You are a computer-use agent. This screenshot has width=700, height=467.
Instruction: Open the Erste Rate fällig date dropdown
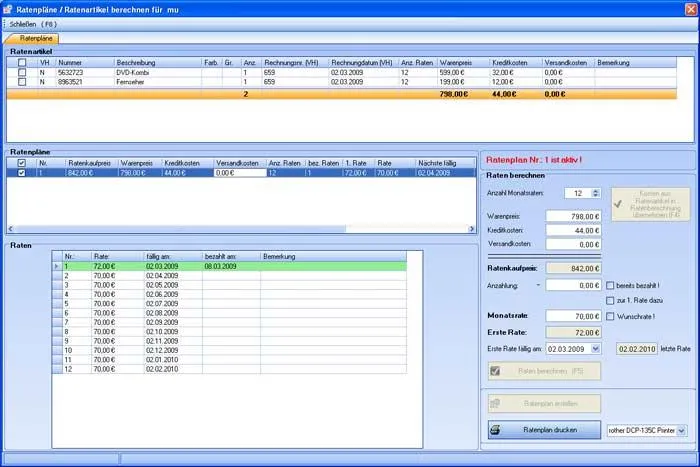point(596,349)
